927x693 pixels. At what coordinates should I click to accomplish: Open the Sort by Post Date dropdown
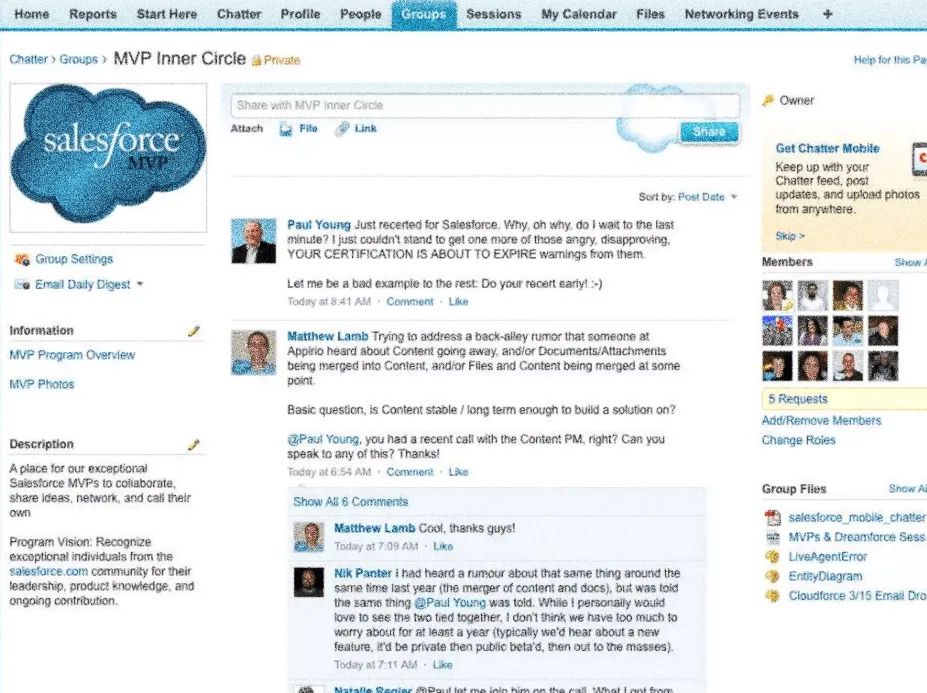pos(708,197)
